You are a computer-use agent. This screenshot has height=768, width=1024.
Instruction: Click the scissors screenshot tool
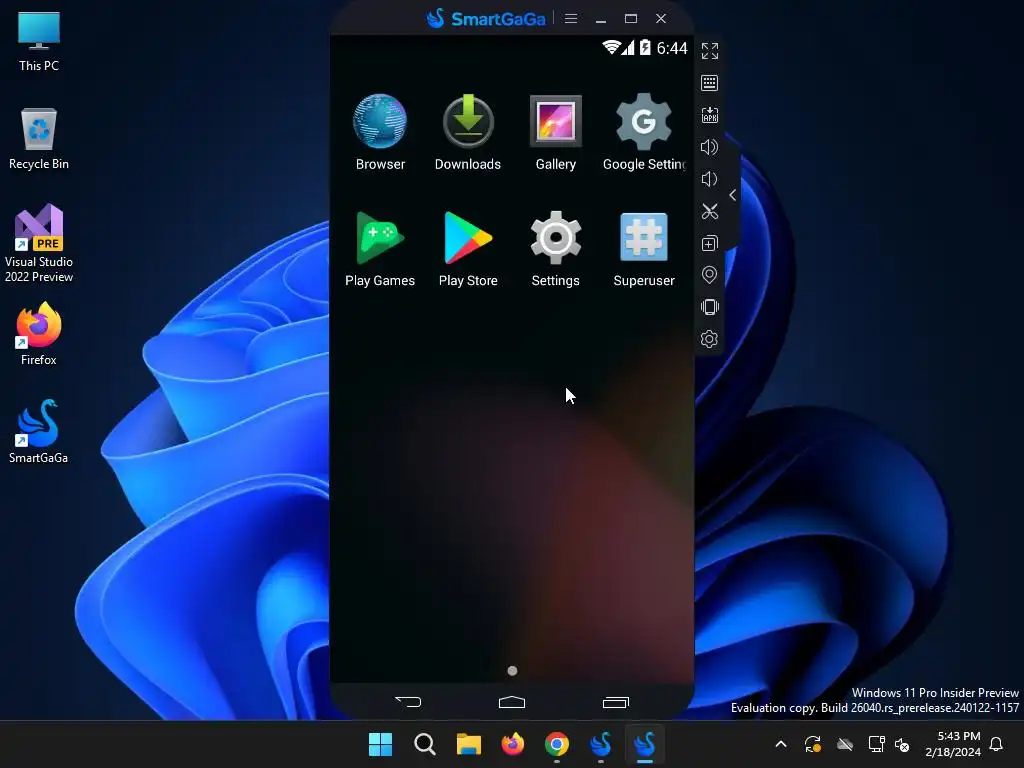tap(710, 211)
